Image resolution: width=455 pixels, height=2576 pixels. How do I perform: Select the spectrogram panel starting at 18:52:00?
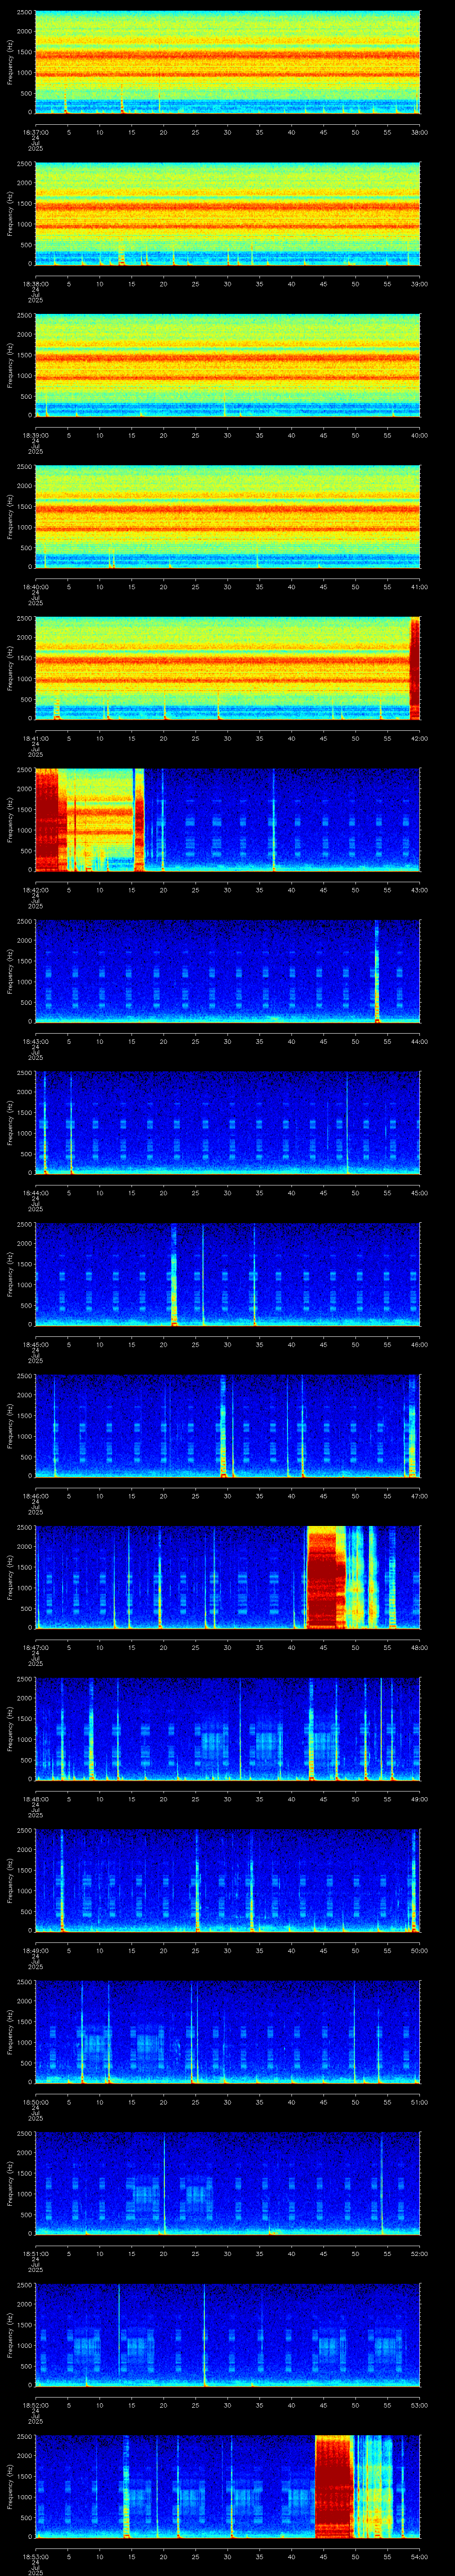click(x=227, y=2335)
